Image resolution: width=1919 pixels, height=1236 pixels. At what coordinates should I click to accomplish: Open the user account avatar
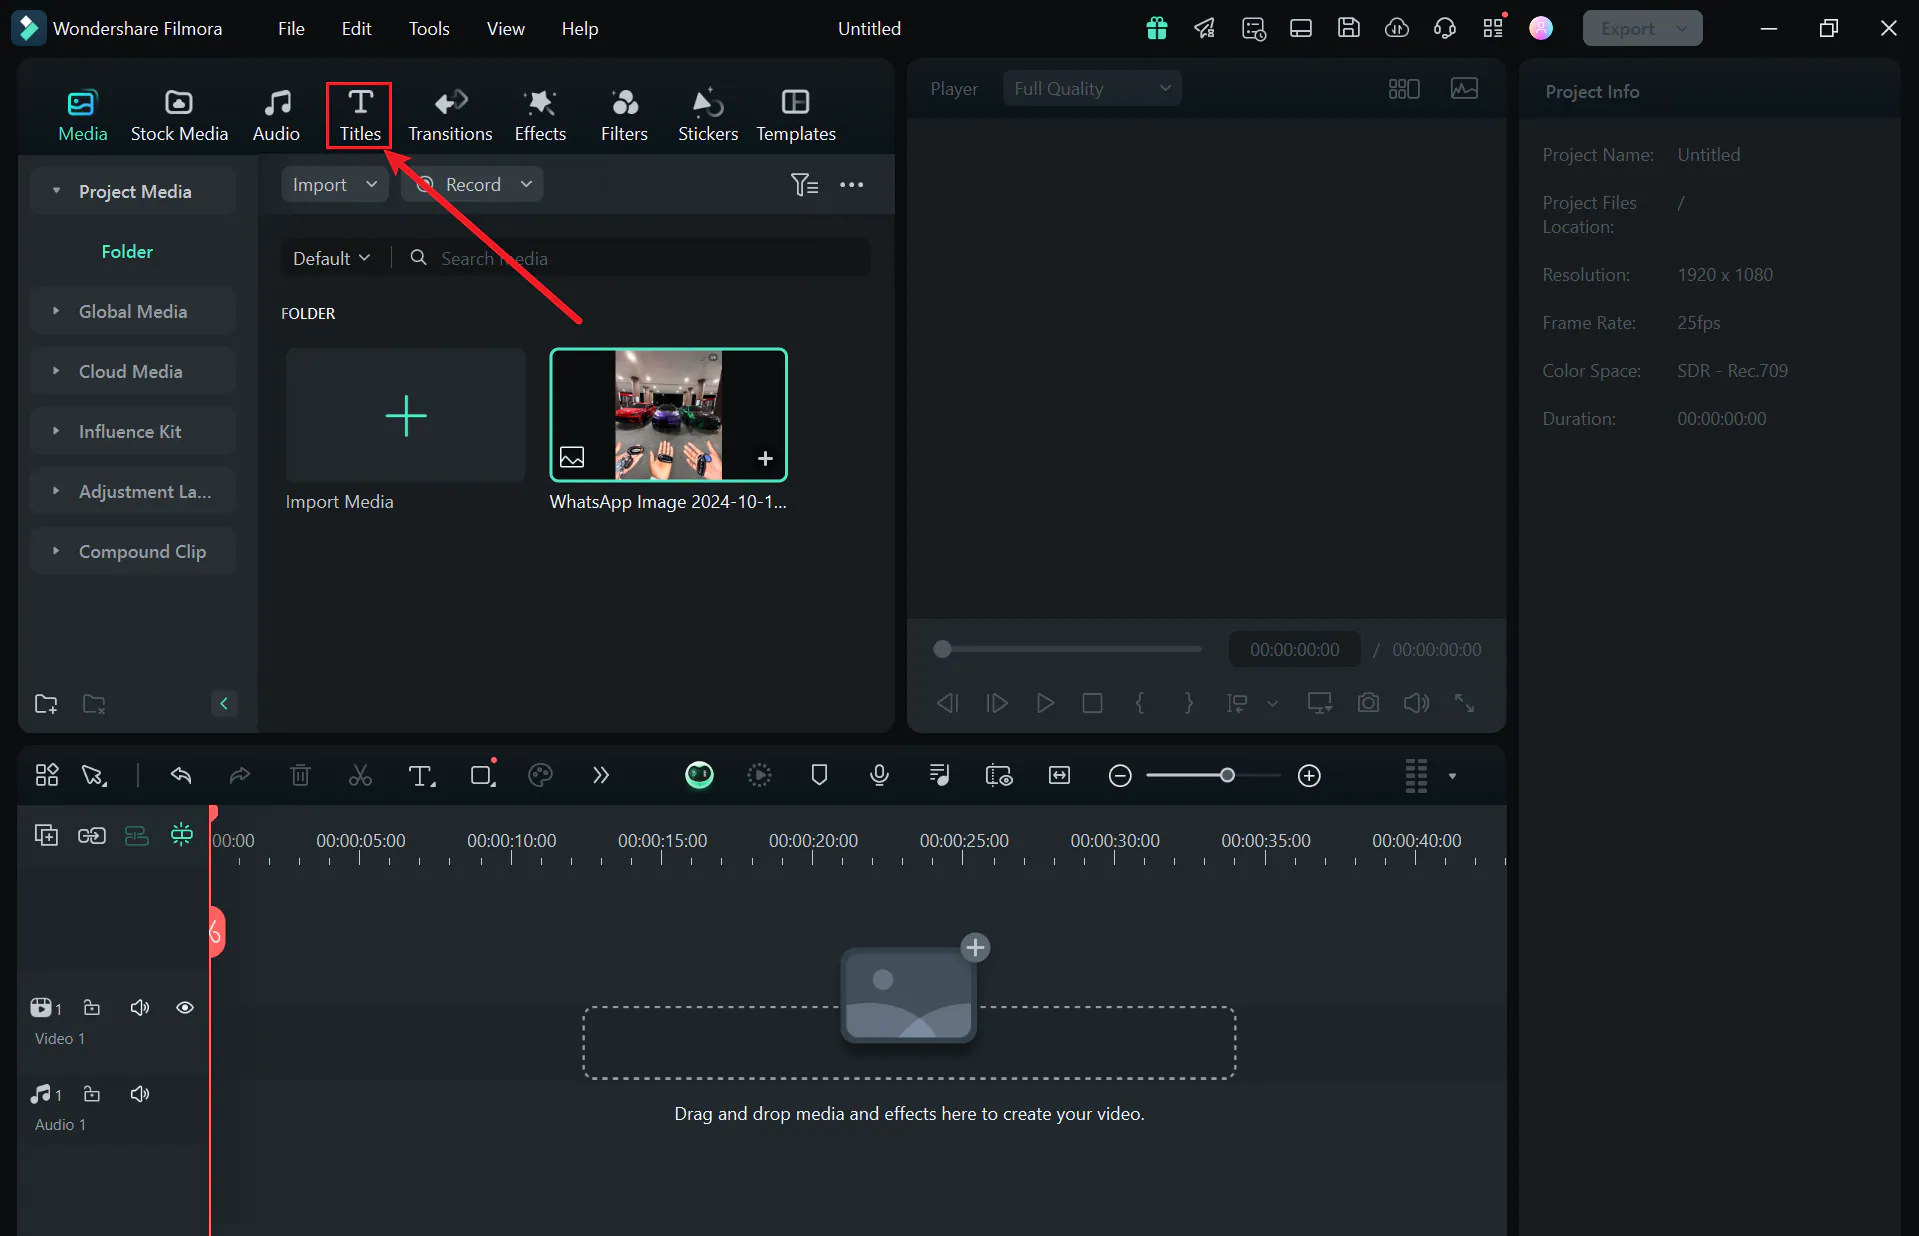[x=1541, y=28]
